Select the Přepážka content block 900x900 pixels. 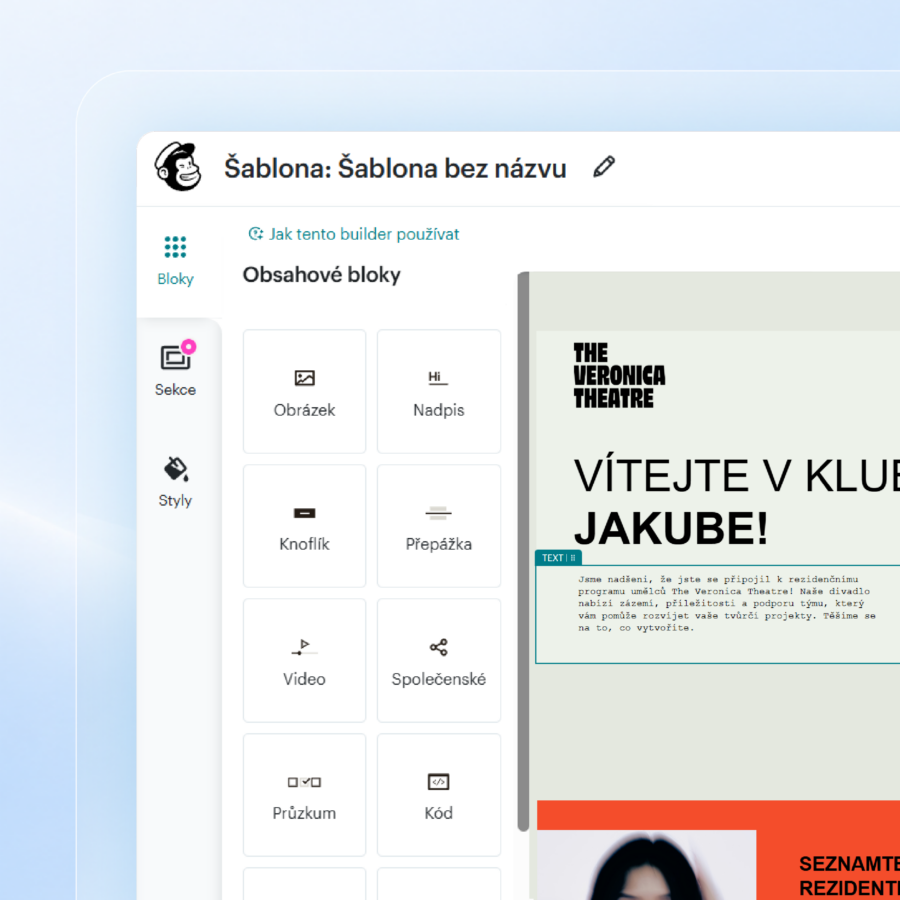point(439,526)
